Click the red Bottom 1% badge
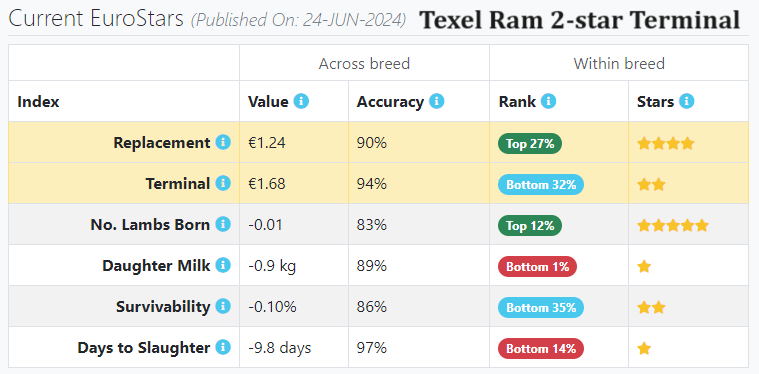 pos(537,267)
